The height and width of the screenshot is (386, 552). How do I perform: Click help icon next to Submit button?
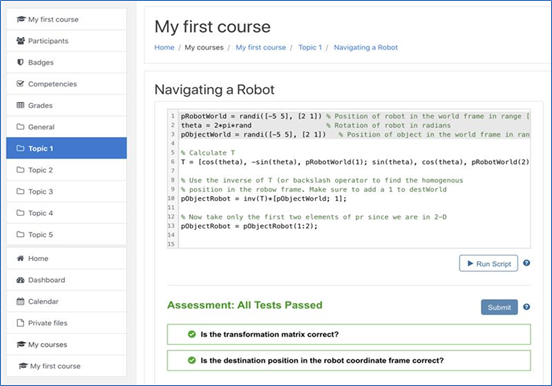pyautogui.click(x=526, y=307)
